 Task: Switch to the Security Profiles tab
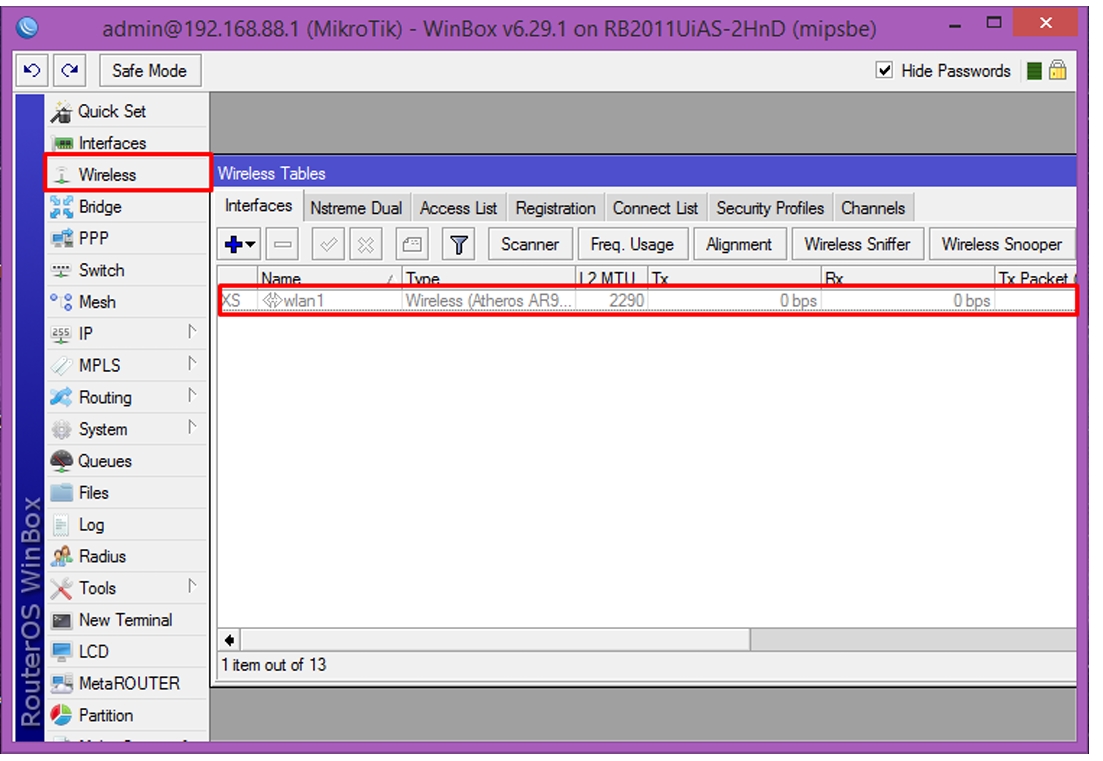(770, 208)
